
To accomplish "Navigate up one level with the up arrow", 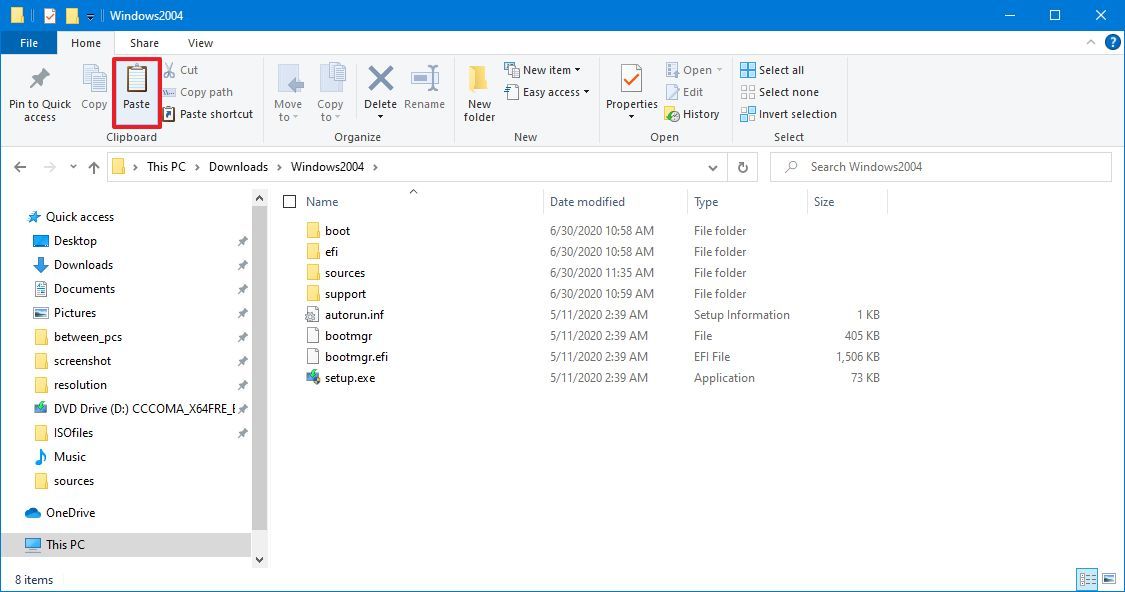I will tap(93, 167).
